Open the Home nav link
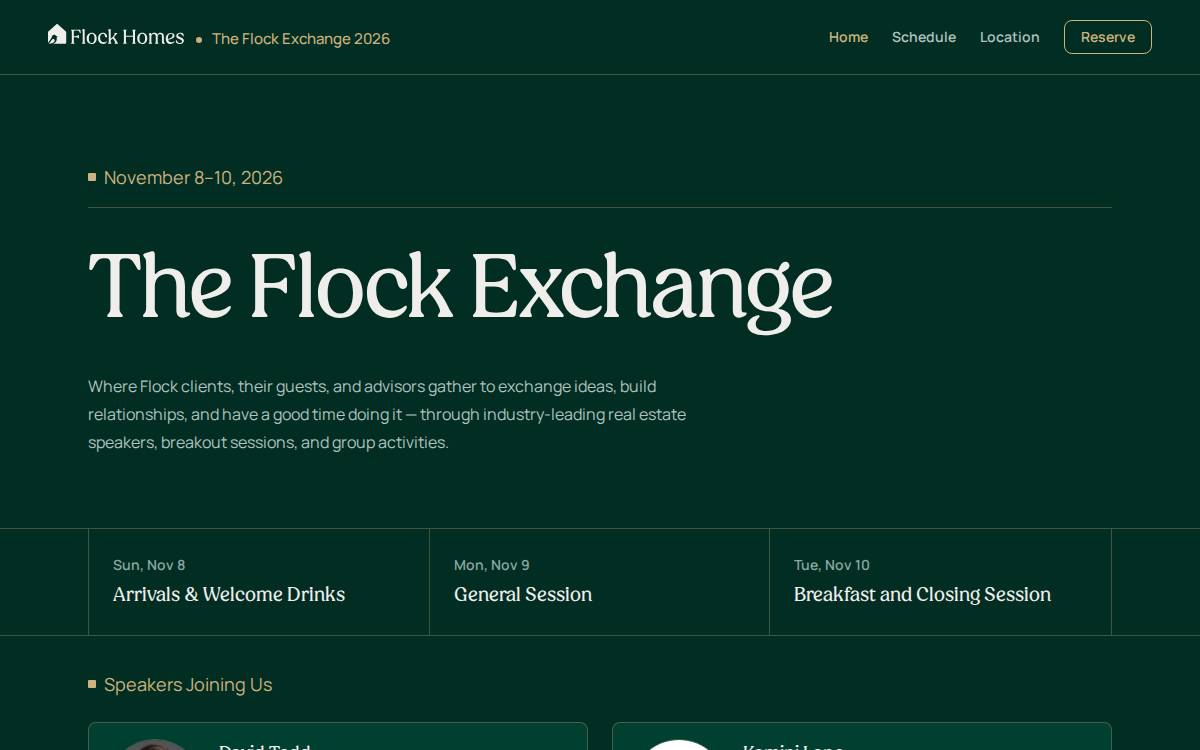 click(848, 37)
